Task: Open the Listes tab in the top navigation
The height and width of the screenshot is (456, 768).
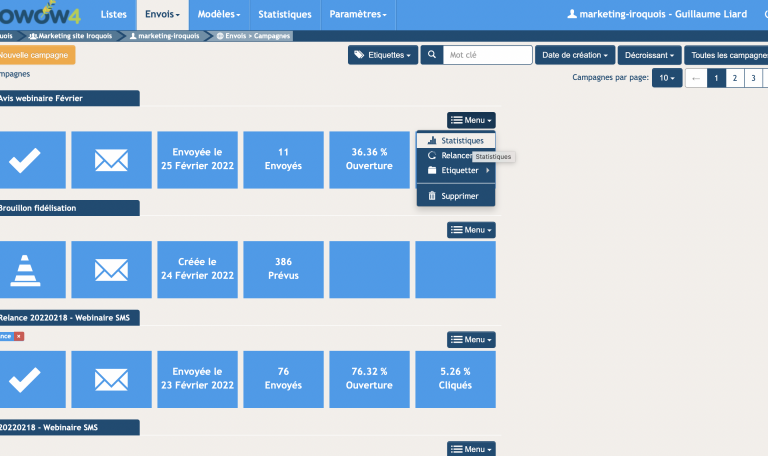Action: 114,15
